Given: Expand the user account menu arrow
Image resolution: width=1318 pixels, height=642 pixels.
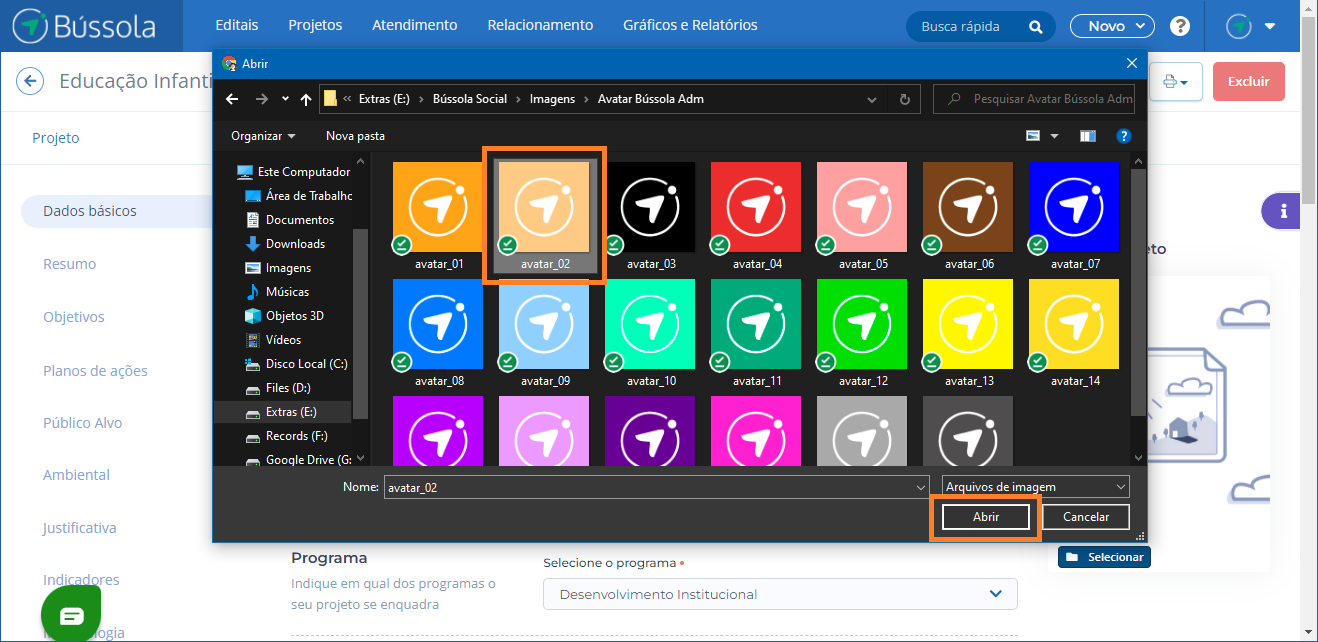Looking at the screenshot, I should click(1270, 26).
